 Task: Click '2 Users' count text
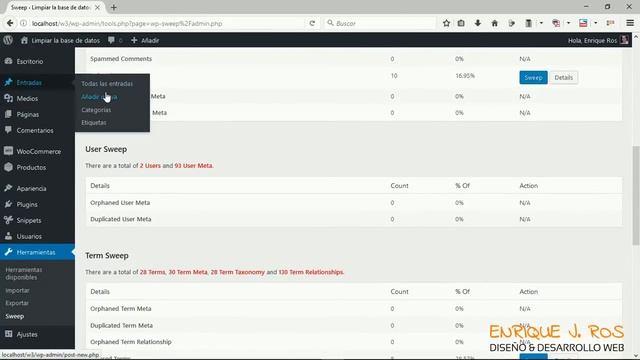pyautogui.click(x=150, y=166)
